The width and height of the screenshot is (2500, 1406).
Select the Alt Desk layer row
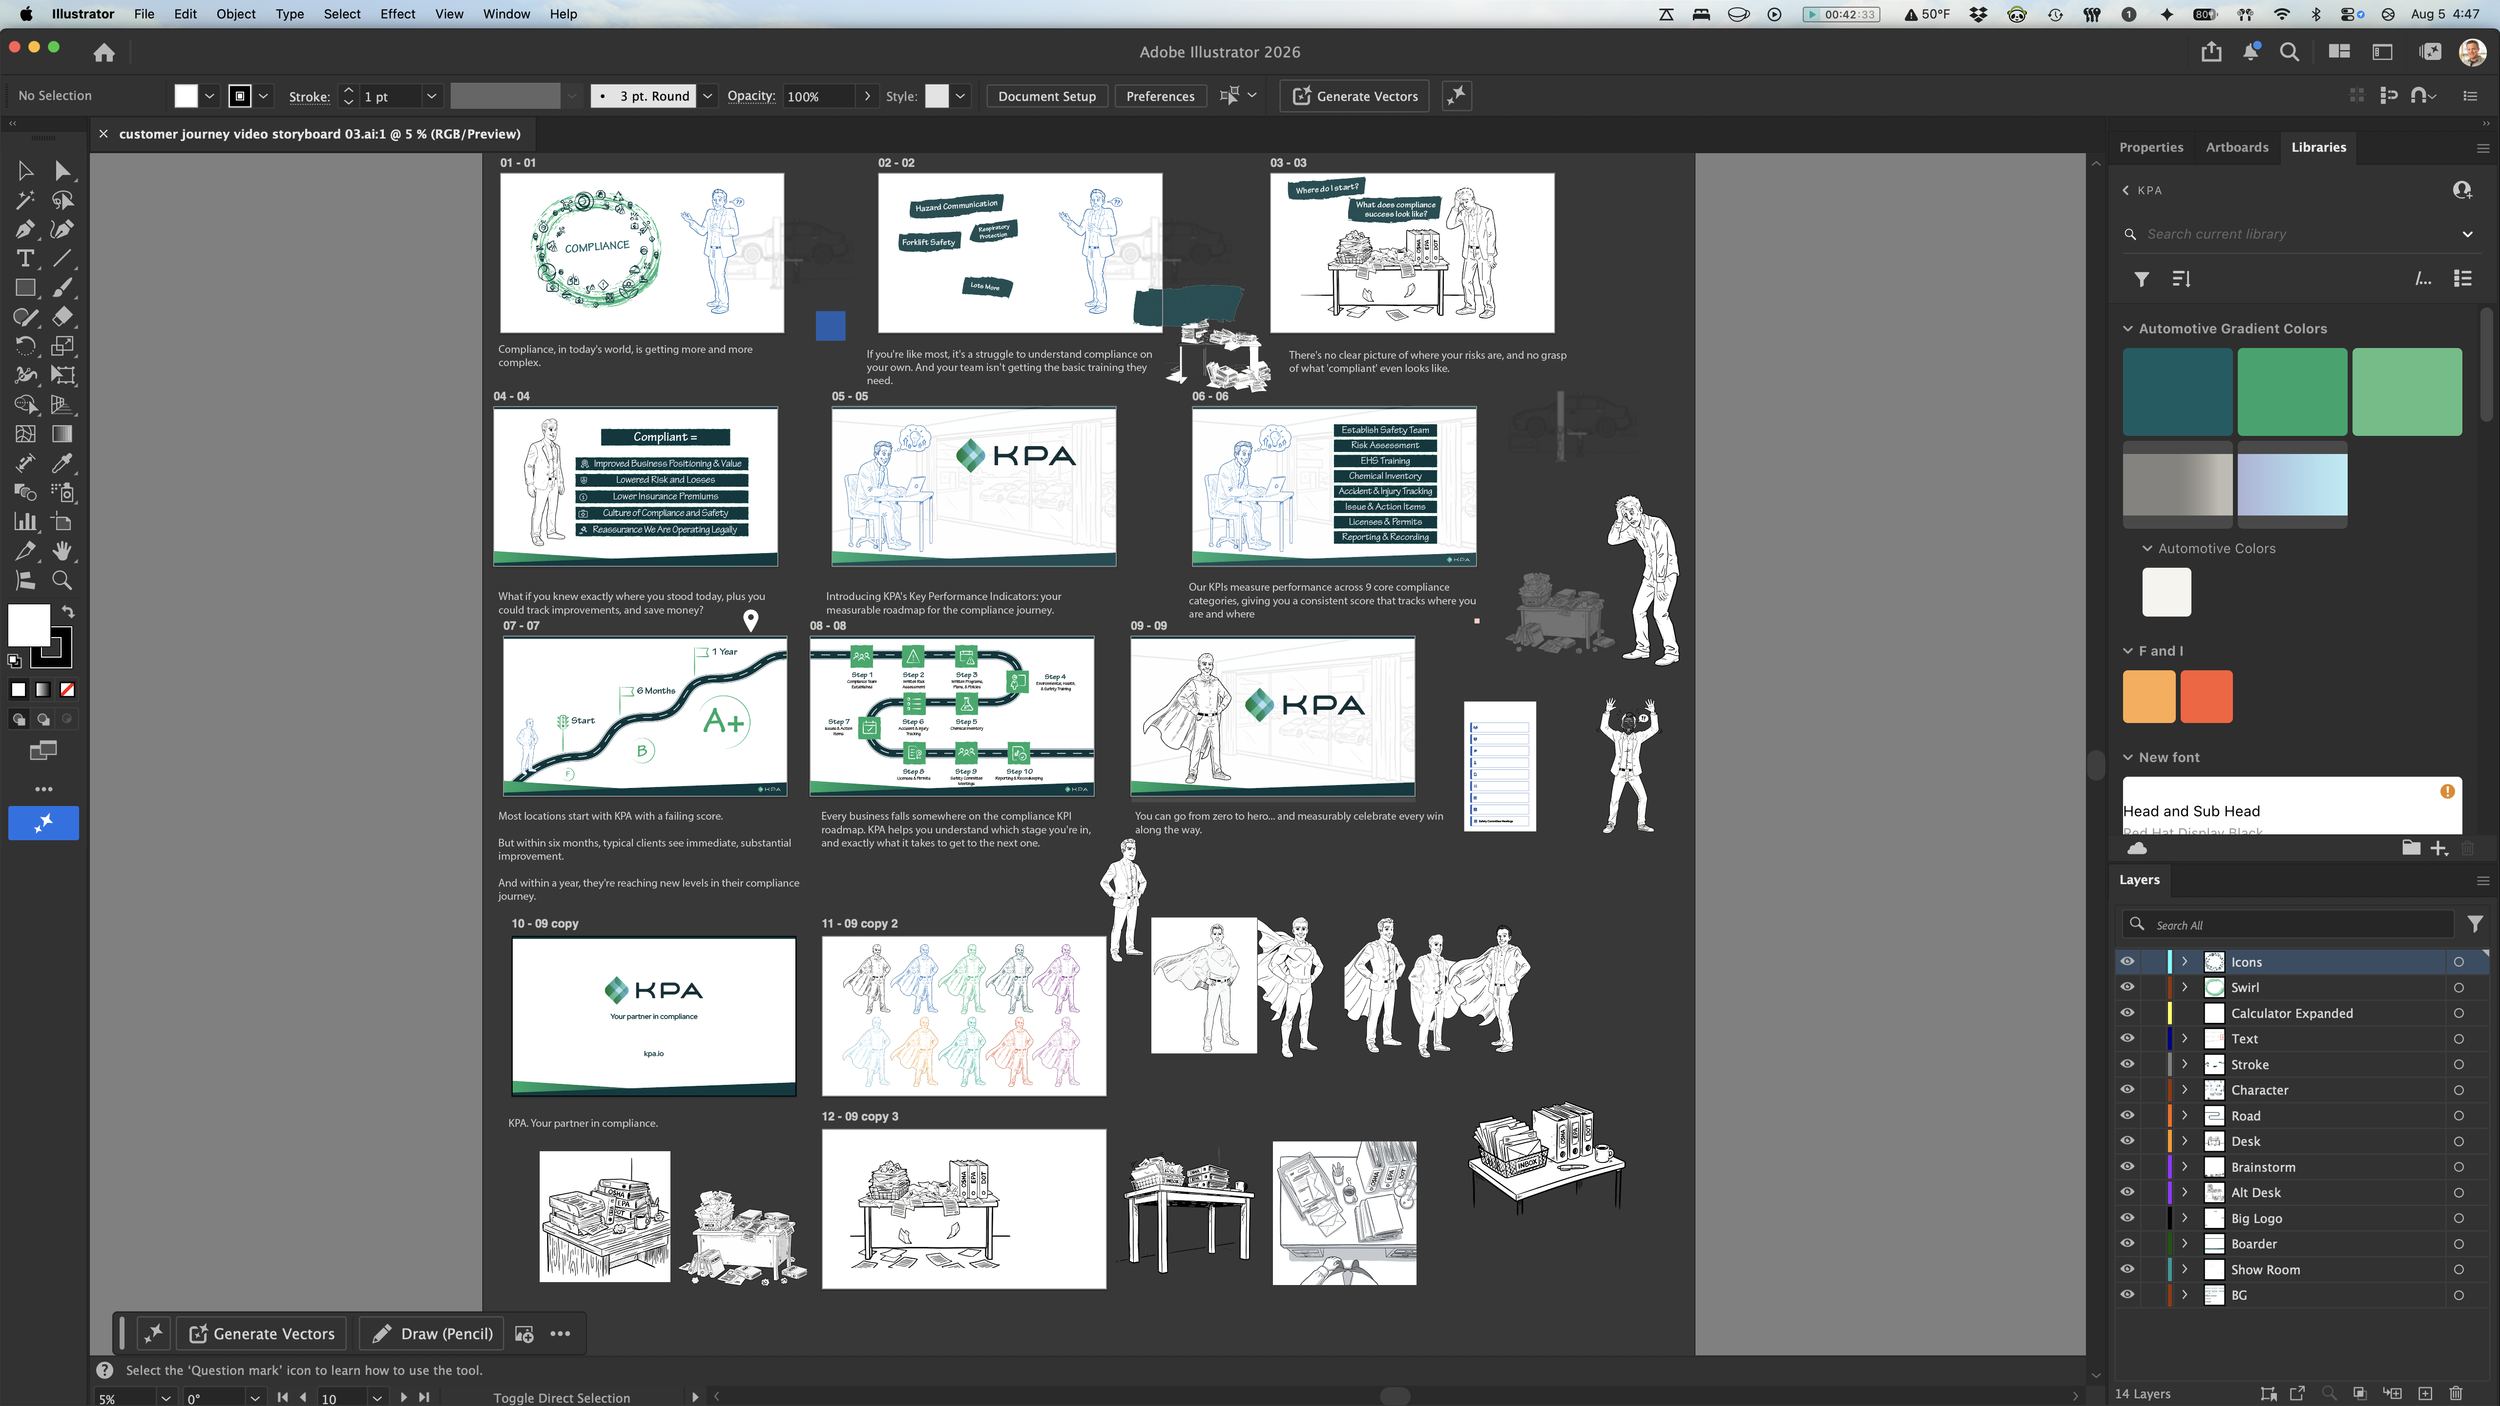[x=2301, y=1192]
